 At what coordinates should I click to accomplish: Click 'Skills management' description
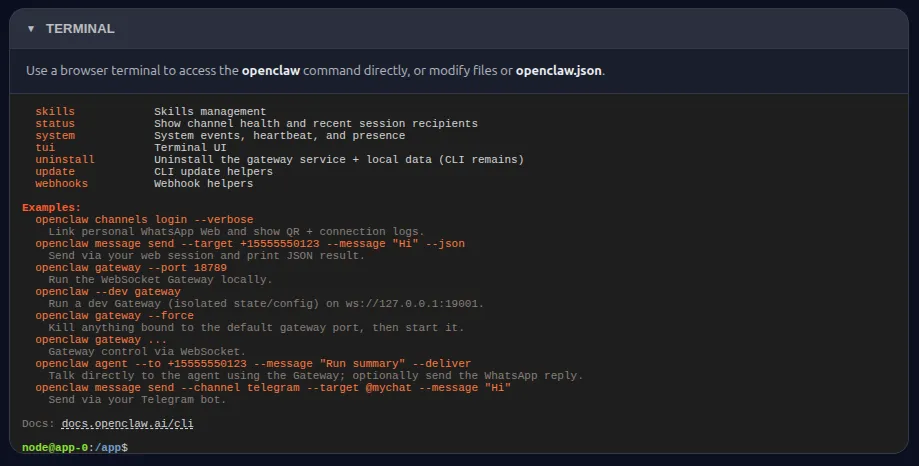pyautogui.click(x=210, y=111)
